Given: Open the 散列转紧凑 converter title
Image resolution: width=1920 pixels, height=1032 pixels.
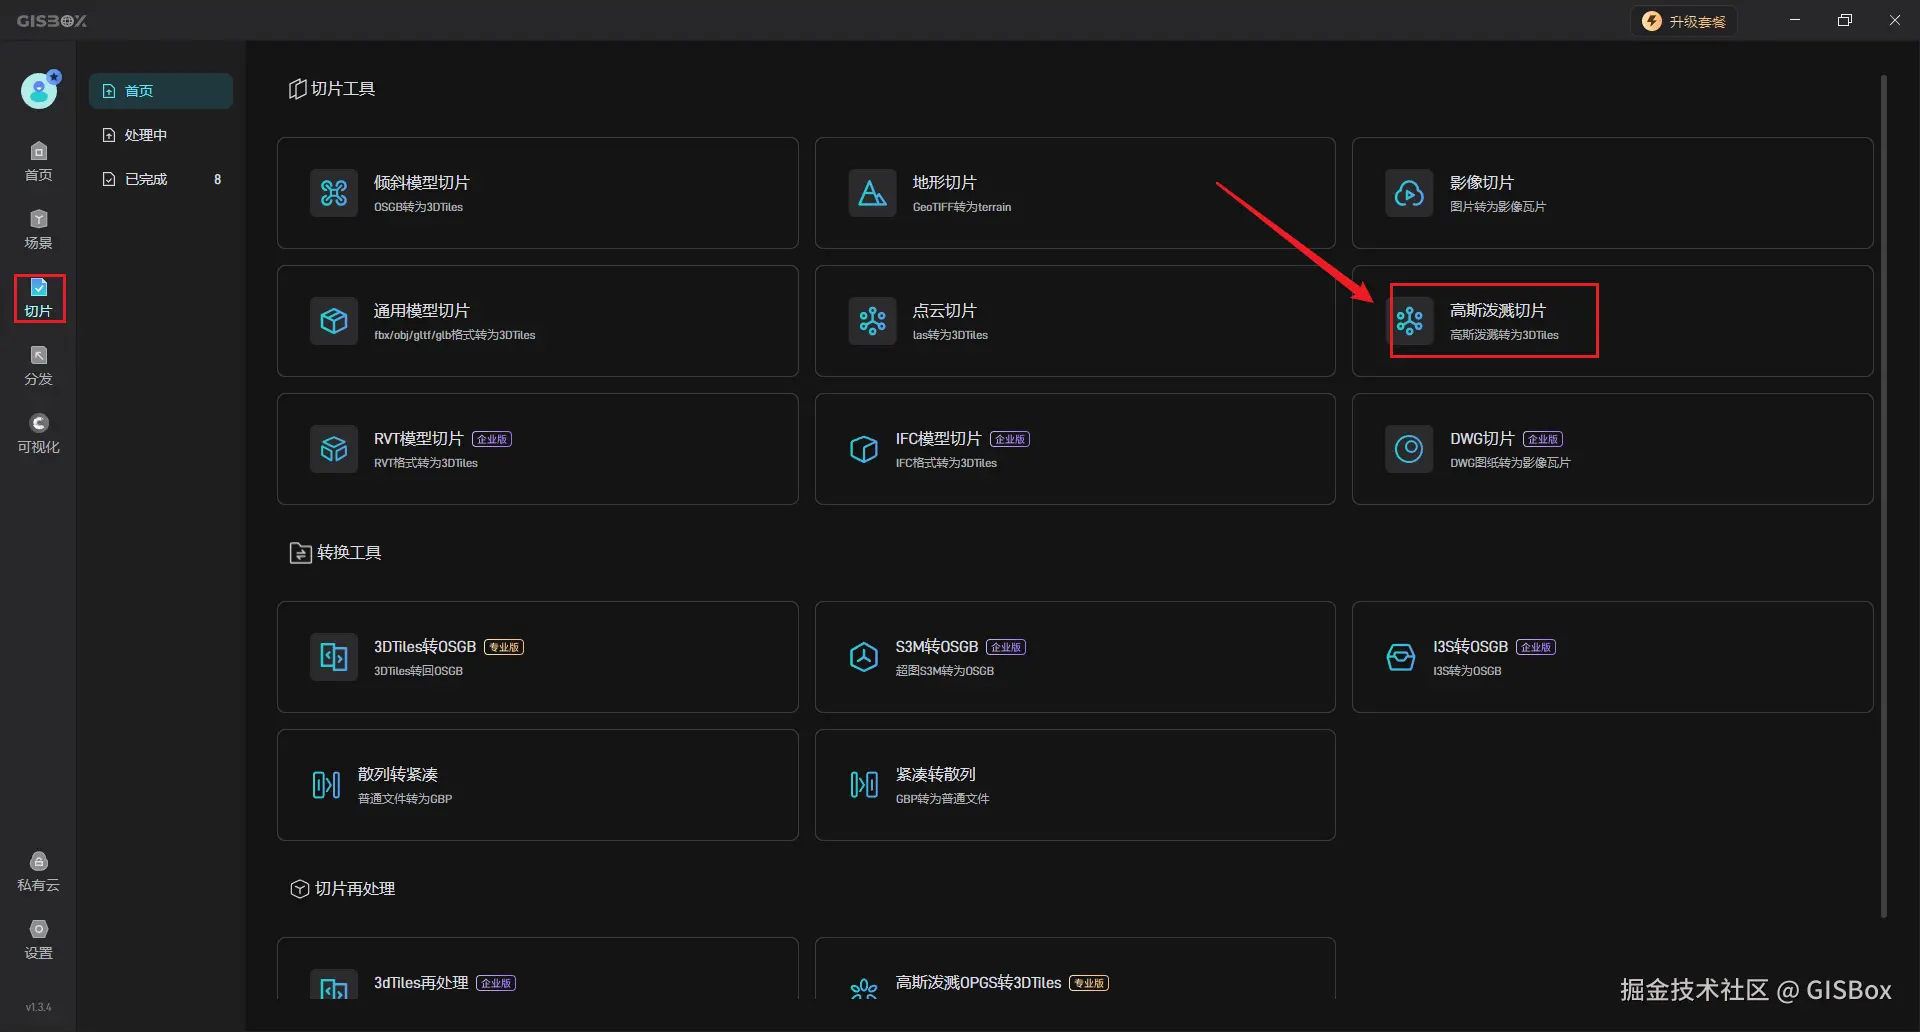Looking at the screenshot, I should point(398,775).
